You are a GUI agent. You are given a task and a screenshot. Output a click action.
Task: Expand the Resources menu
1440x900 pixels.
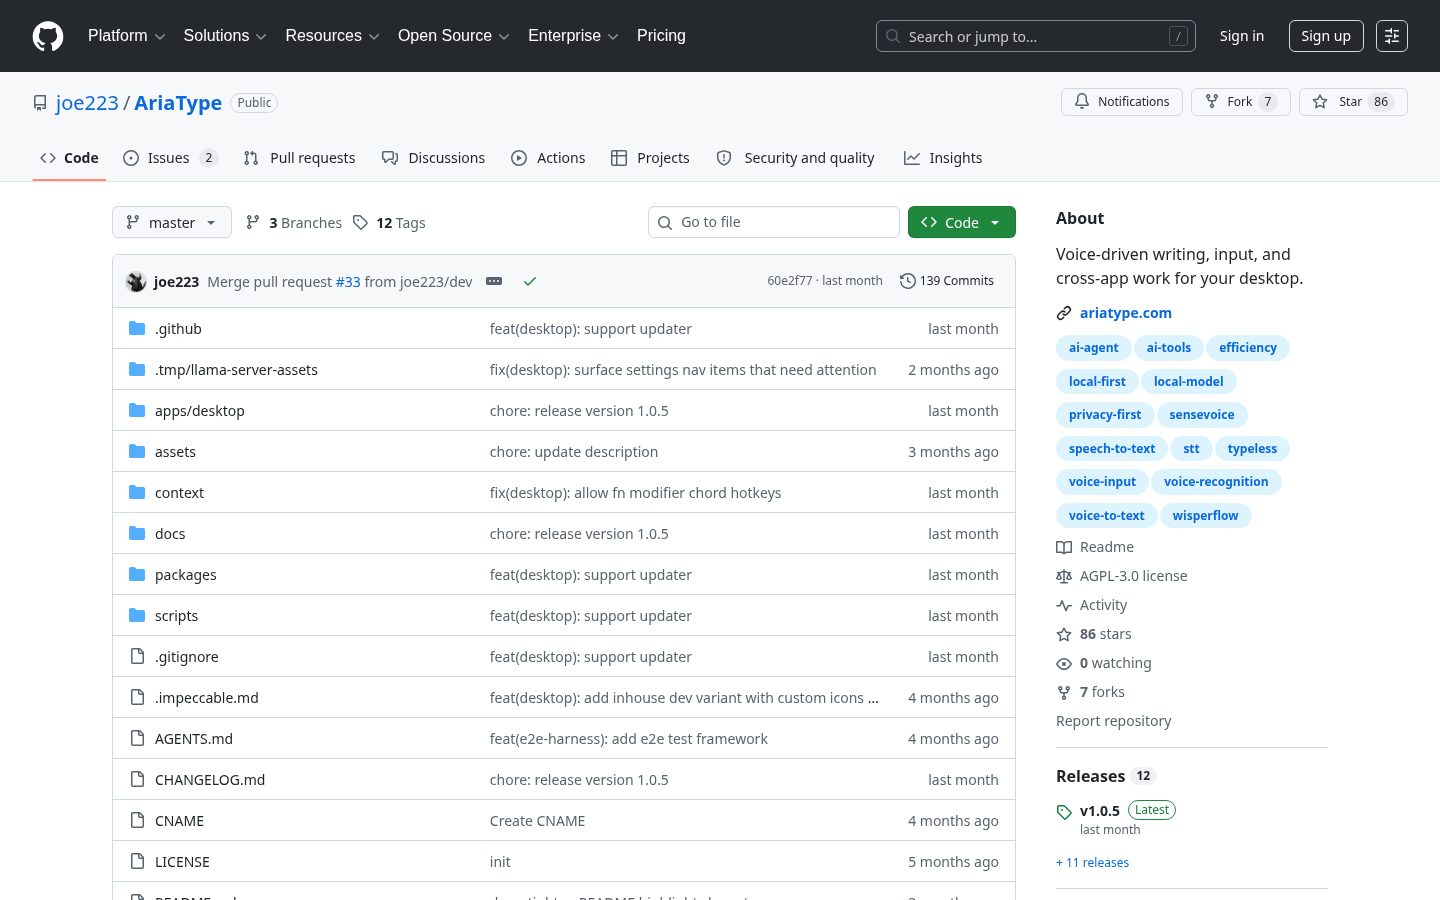332,36
